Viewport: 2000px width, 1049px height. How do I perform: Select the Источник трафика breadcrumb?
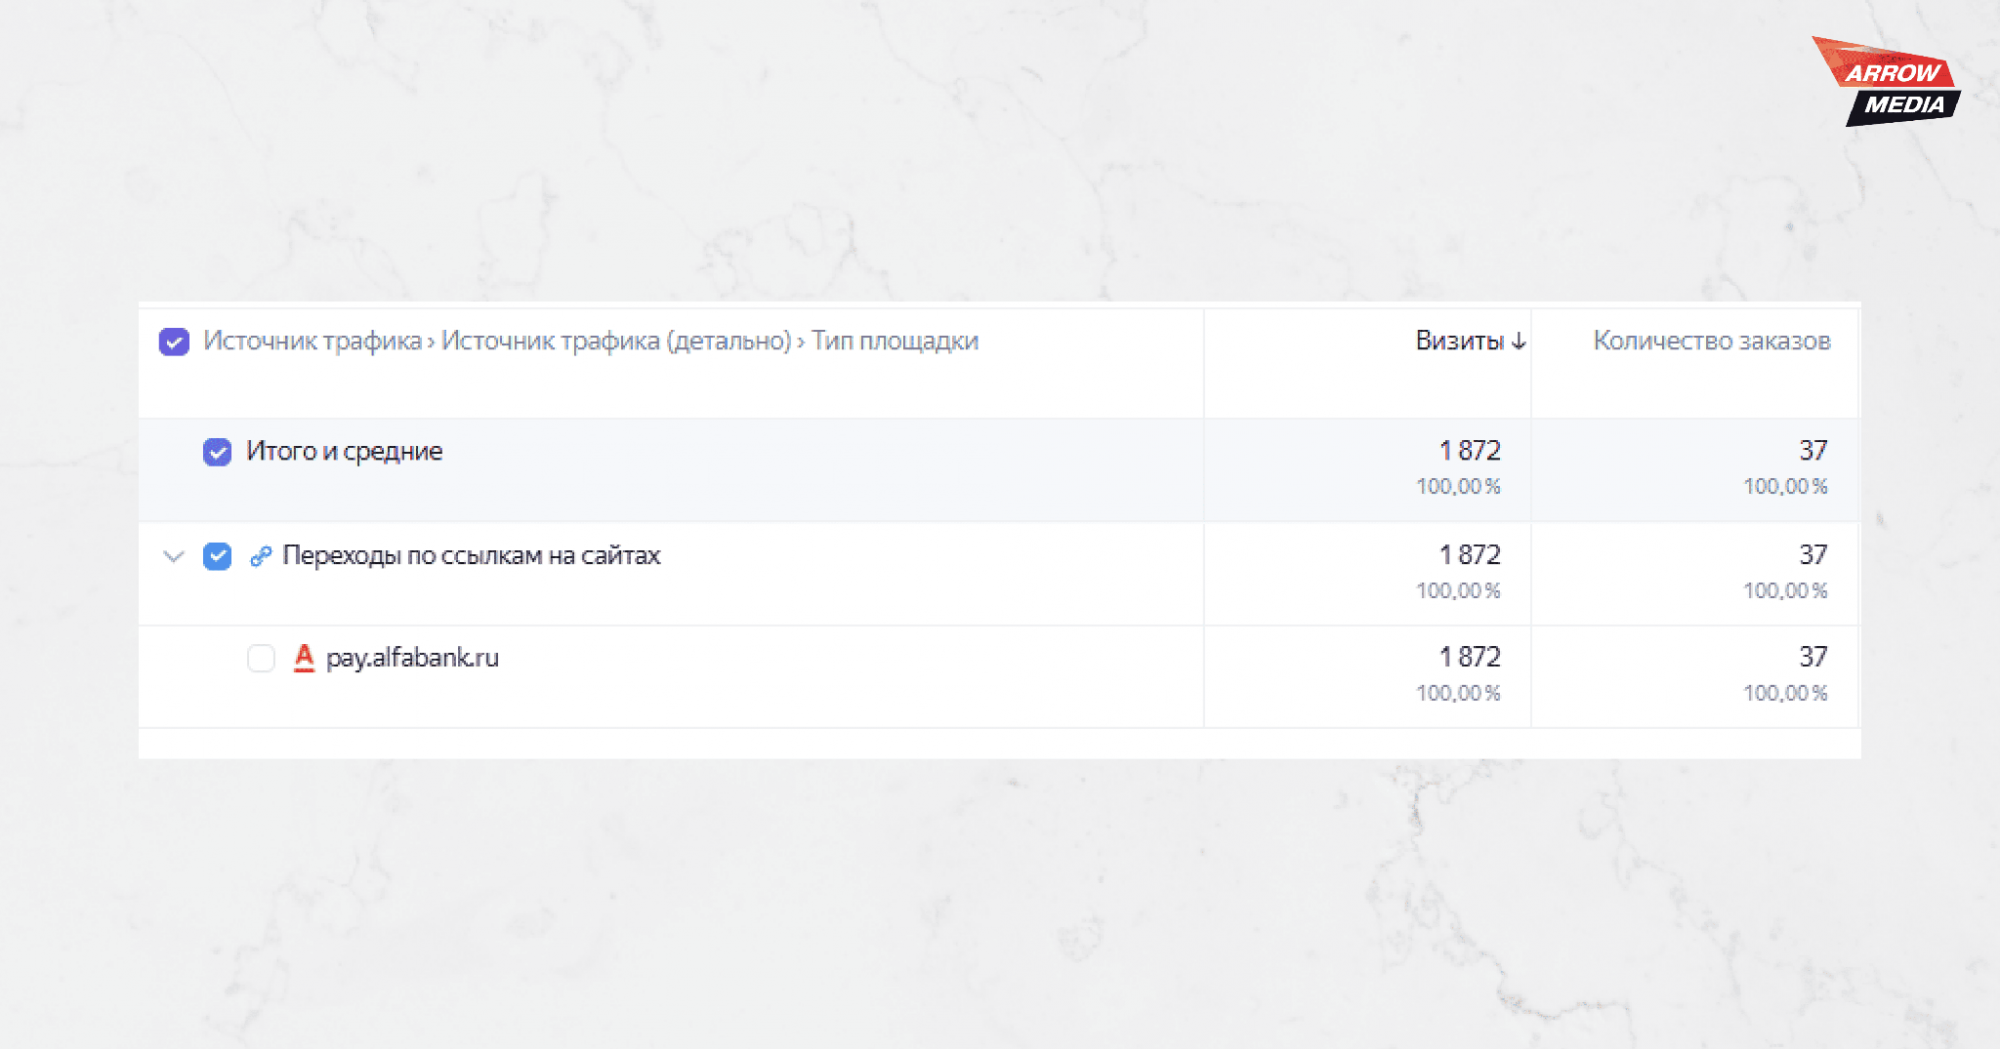pyautogui.click(x=312, y=341)
